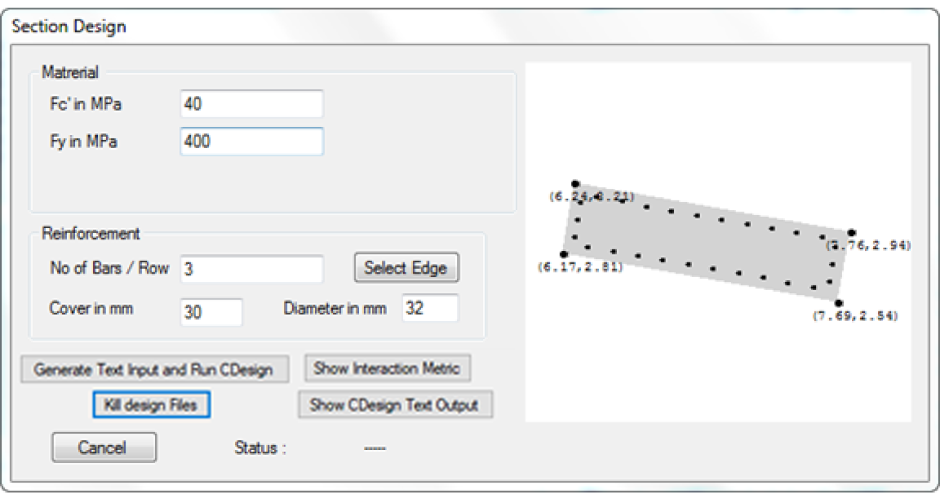Image resolution: width=940 pixels, height=500 pixels.
Task: Open Show CDesign Text Output
Action: pyautogui.click(x=395, y=405)
